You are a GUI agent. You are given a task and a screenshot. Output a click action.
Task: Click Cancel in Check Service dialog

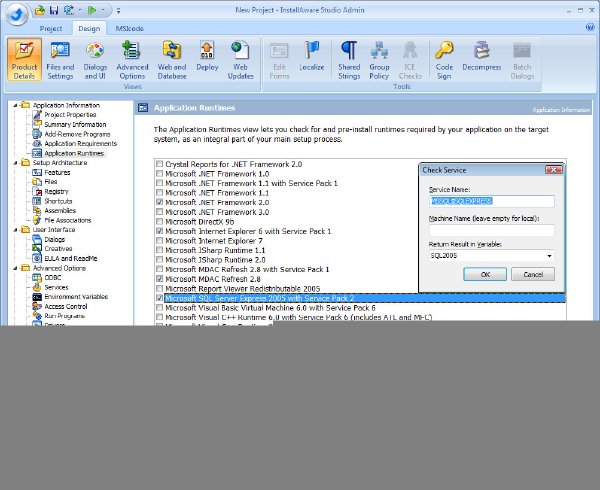click(x=533, y=275)
